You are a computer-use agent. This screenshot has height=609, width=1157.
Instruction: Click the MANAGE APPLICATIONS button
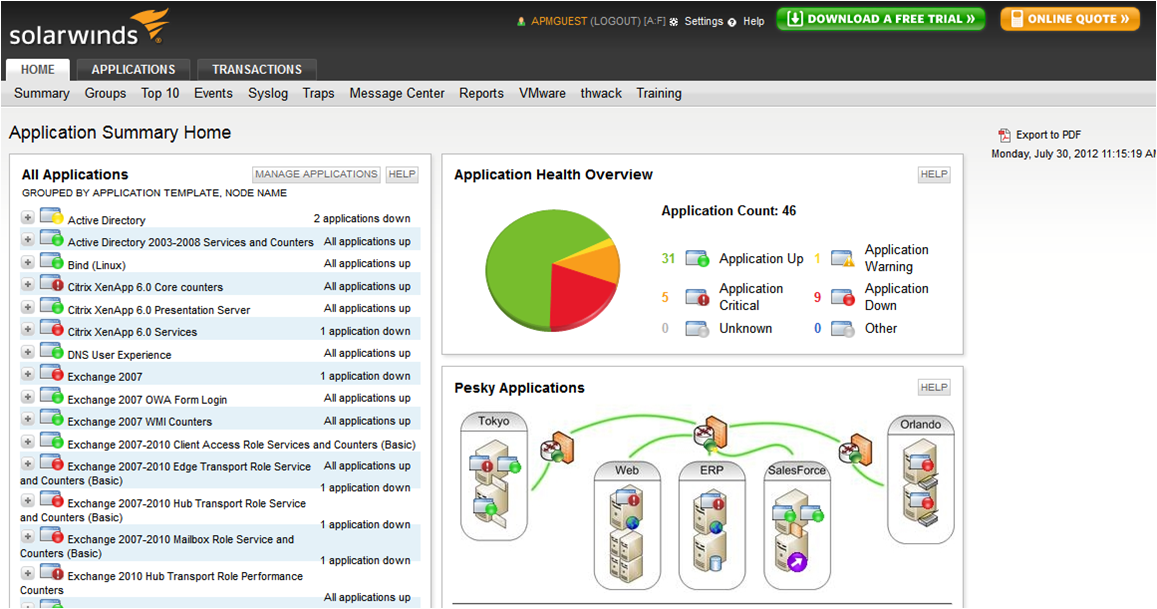tap(316, 174)
